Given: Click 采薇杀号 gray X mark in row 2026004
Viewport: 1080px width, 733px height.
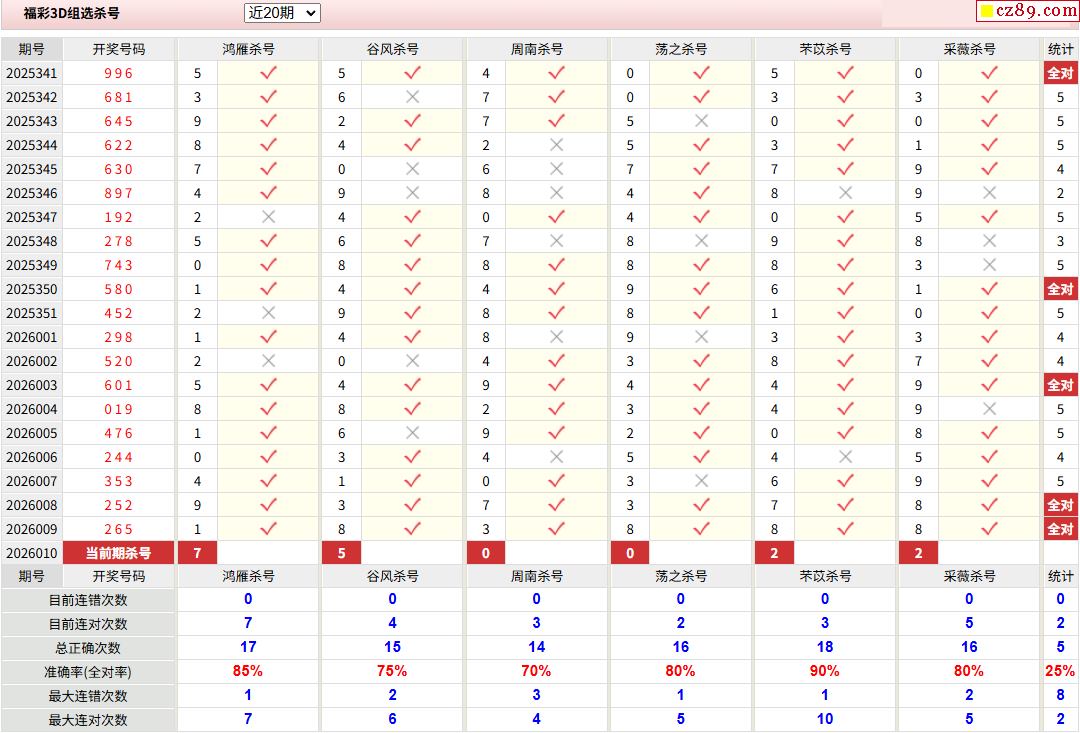Looking at the screenshot, I should pyautogui.click(x=989, y=409).
